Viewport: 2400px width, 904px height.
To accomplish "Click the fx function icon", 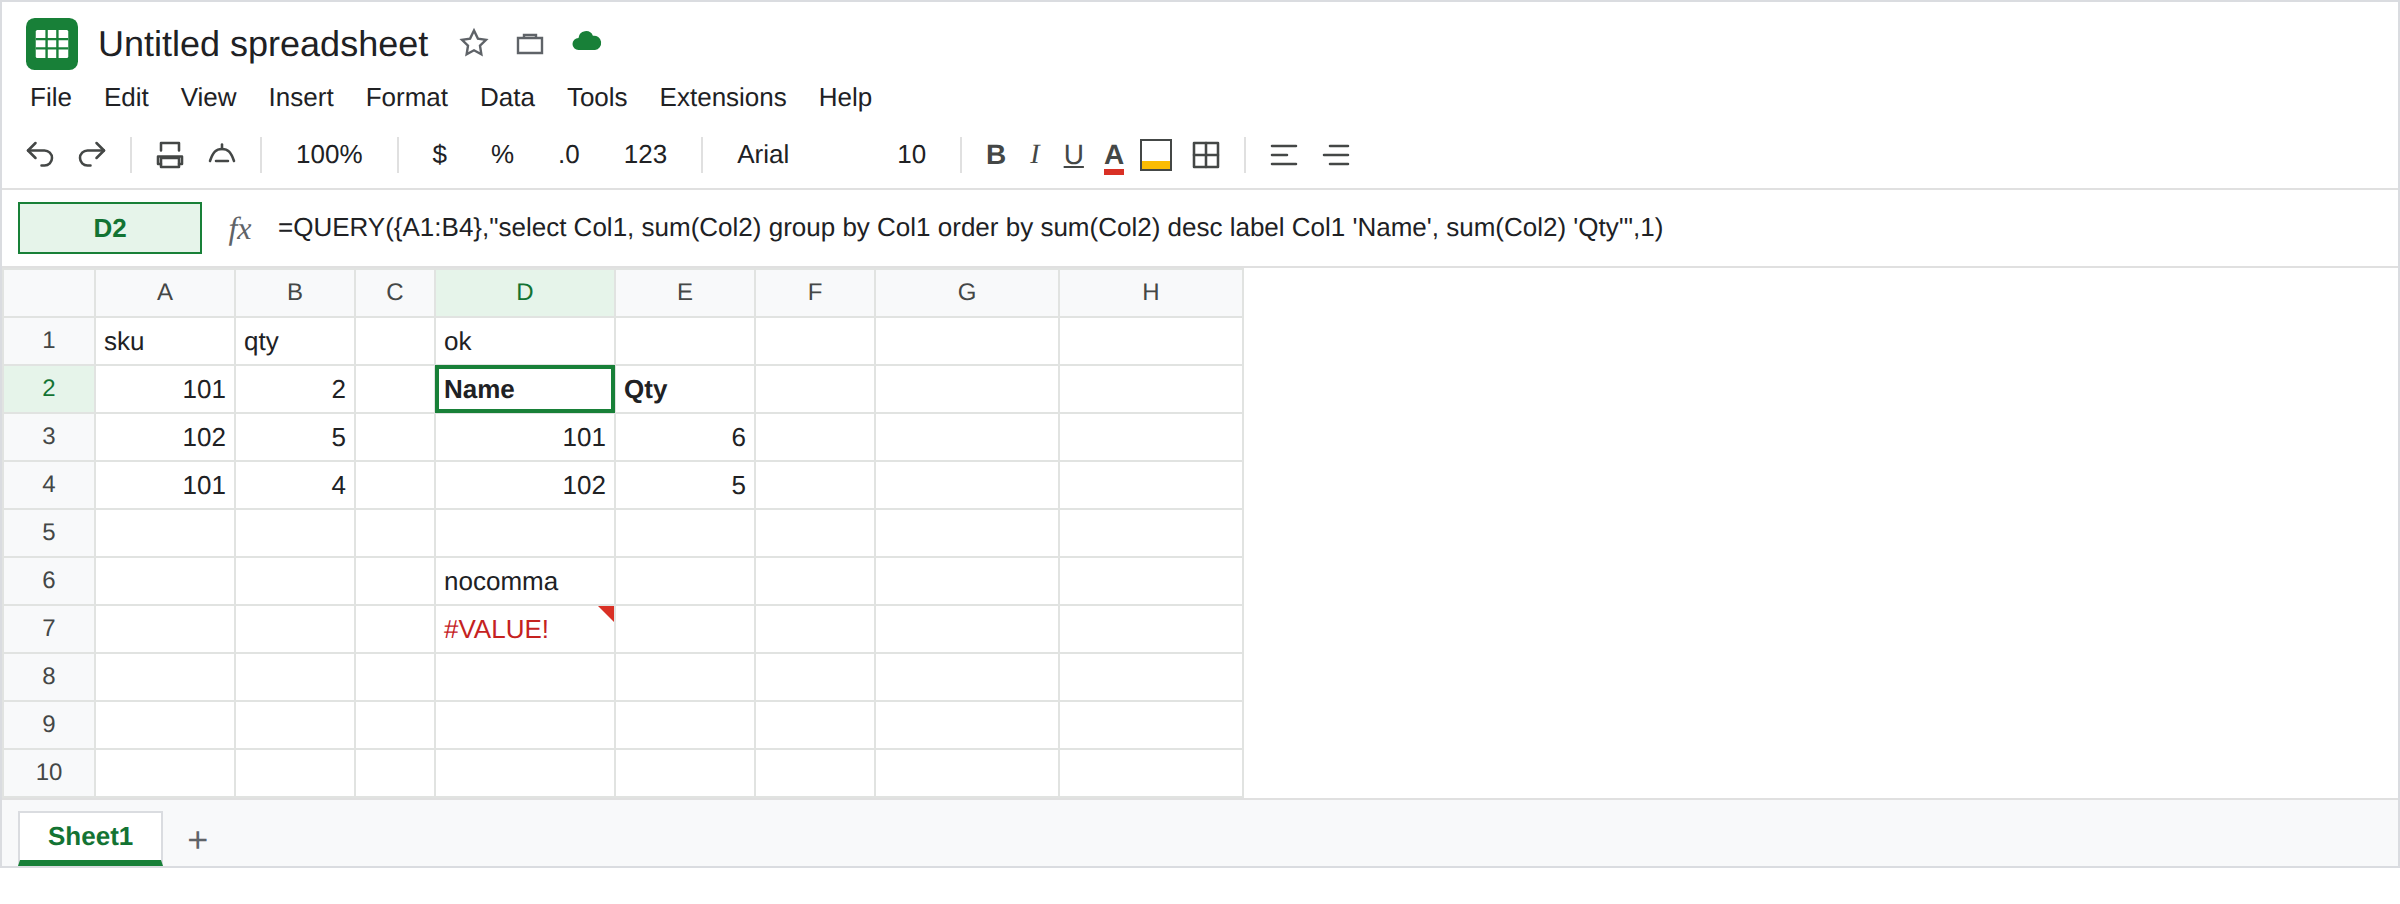I will (x=240, y=229).
